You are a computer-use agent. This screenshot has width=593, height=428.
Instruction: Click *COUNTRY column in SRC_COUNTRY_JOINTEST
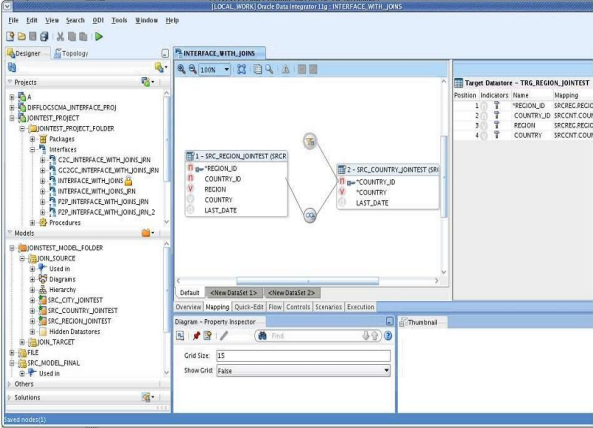[371, 192]
